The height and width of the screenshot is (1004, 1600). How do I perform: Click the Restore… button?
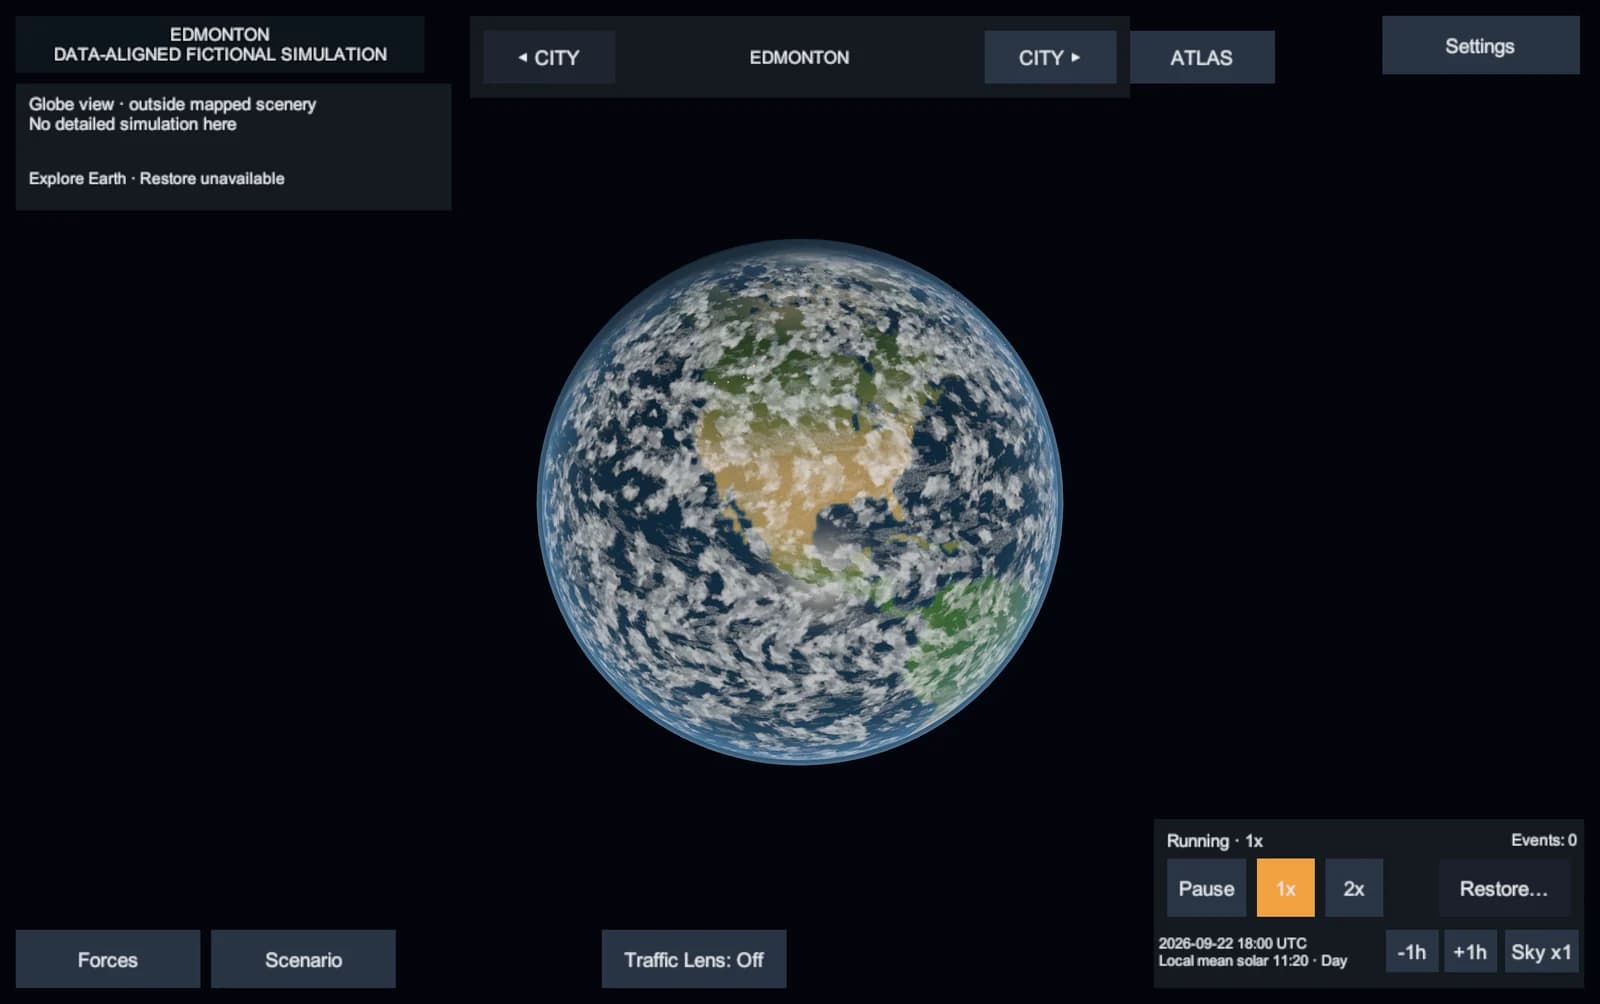pyautogui.click(x=1504, y=888)
